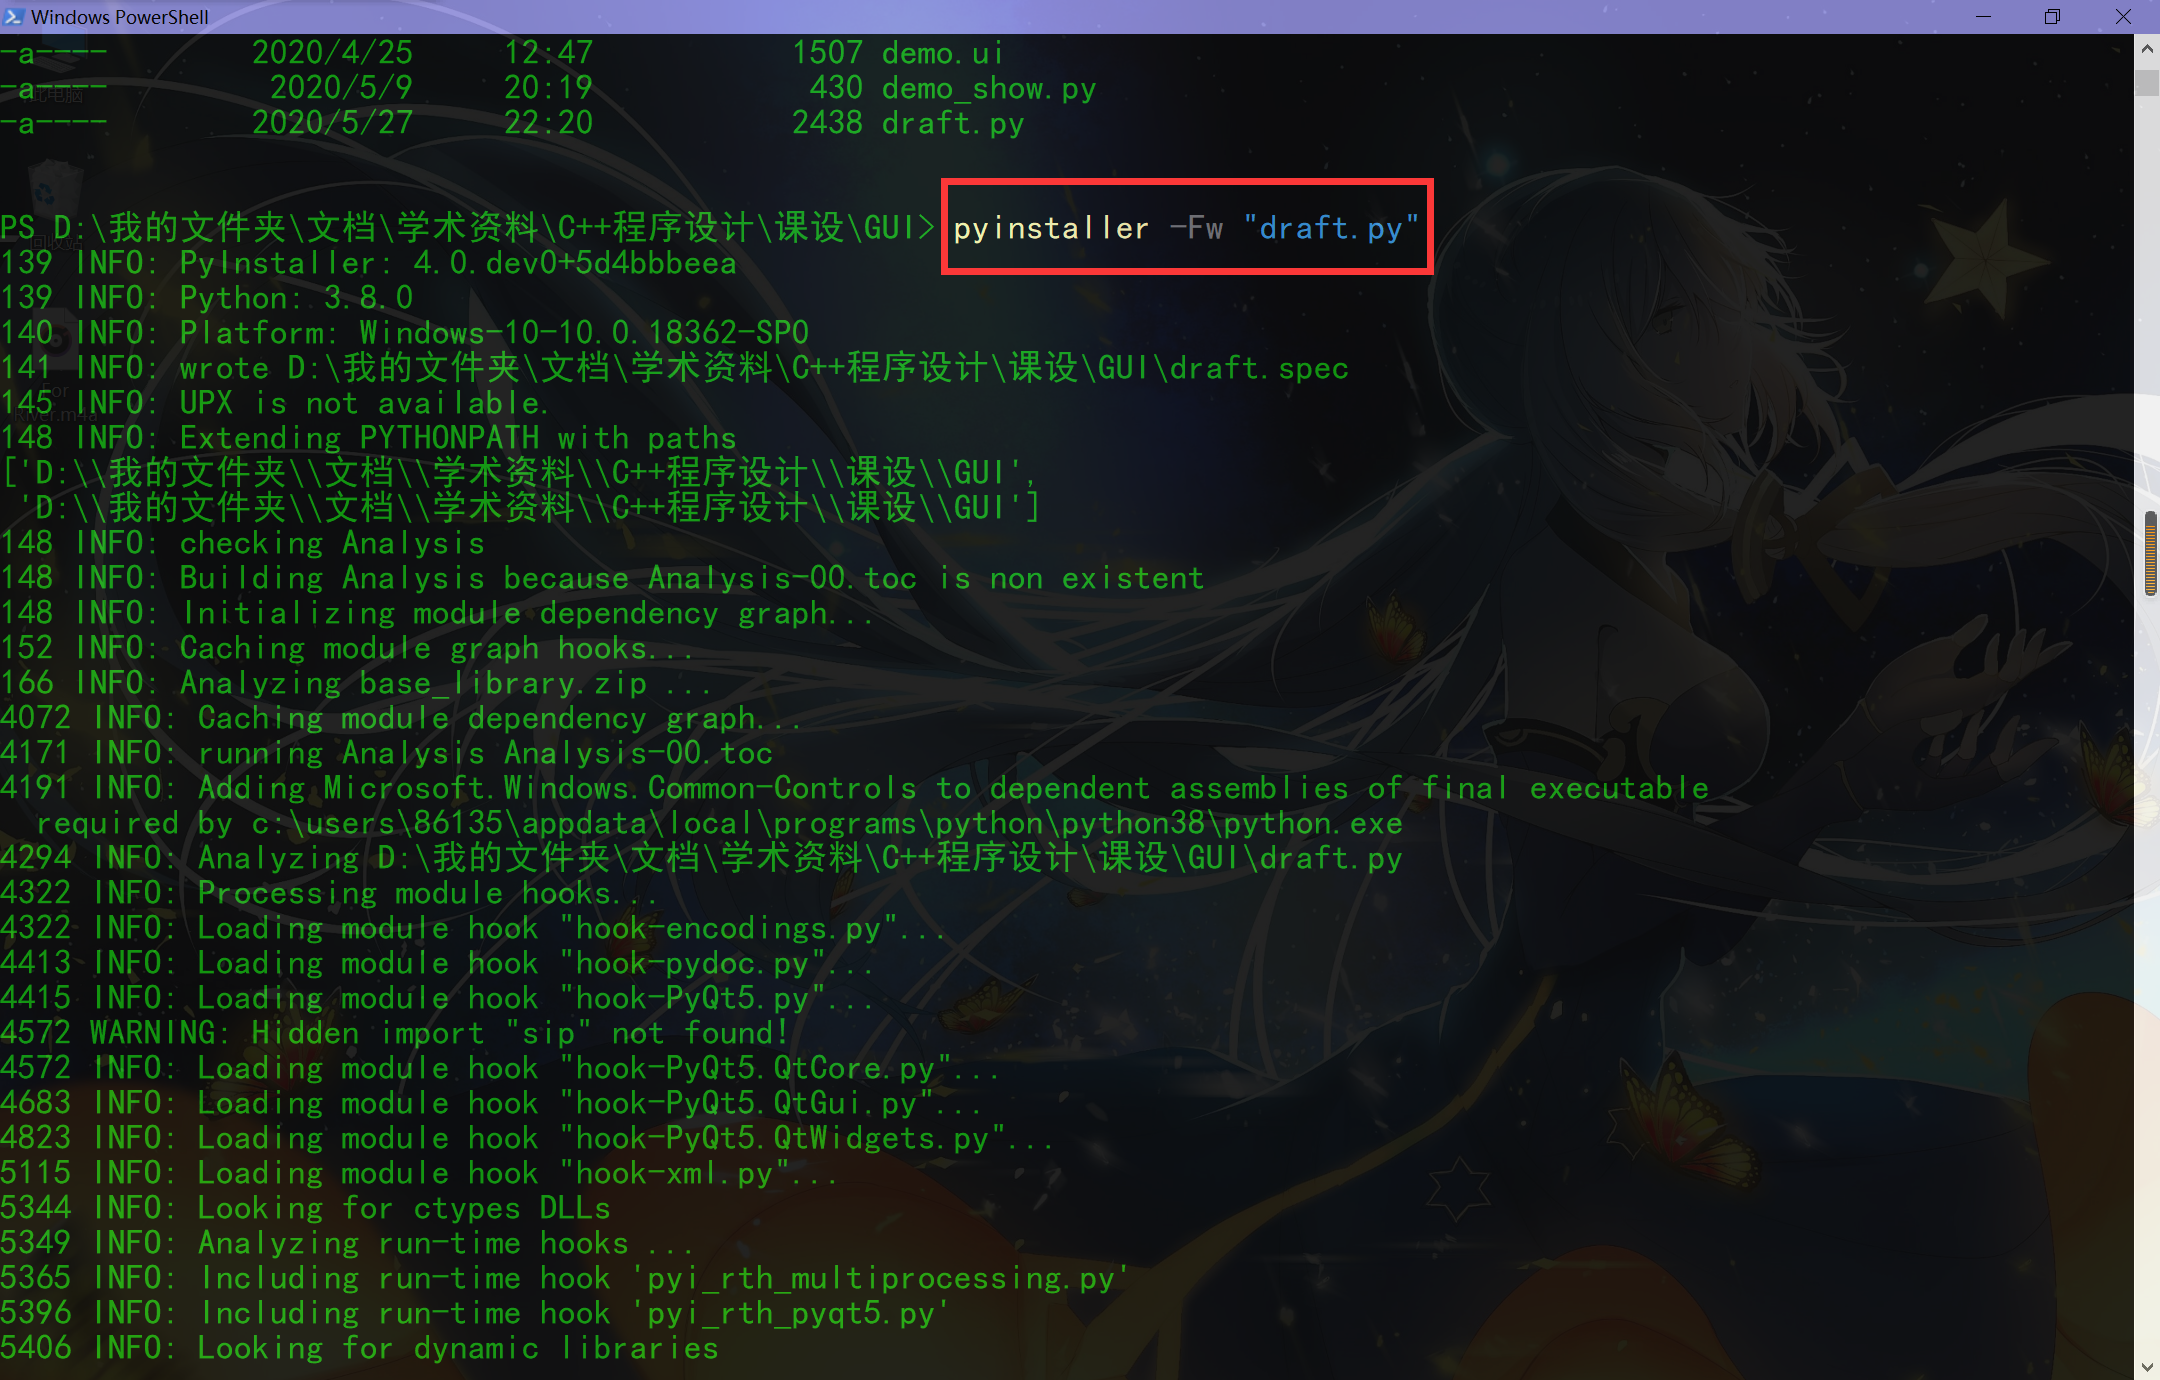Click the 'draft.py' filename in the directory listing
This screenshot has width=2160, height=1380.
(x=951, y=122)
